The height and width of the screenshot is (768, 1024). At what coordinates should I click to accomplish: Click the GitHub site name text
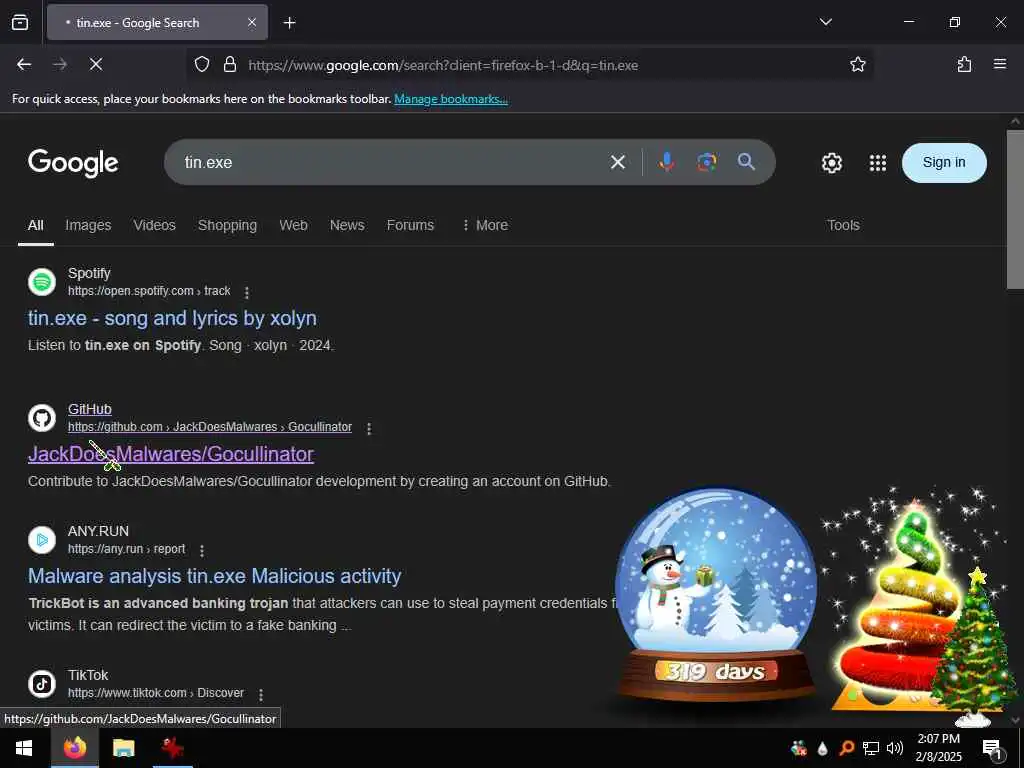pos(89,409)
